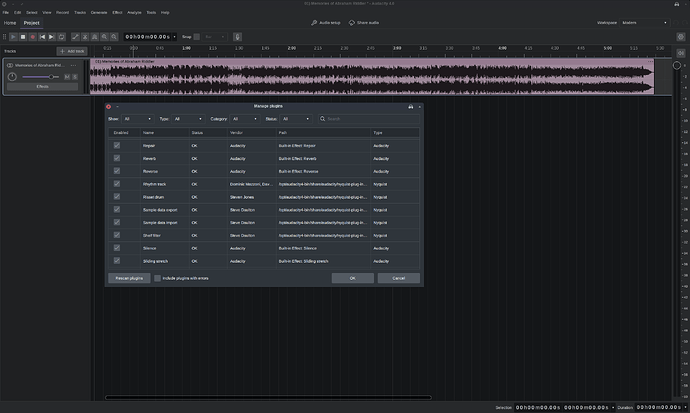Image resolution: width=690 pixels, height=413 pixels.
Task: Jump to start with Rewind button
Action: 42,37
